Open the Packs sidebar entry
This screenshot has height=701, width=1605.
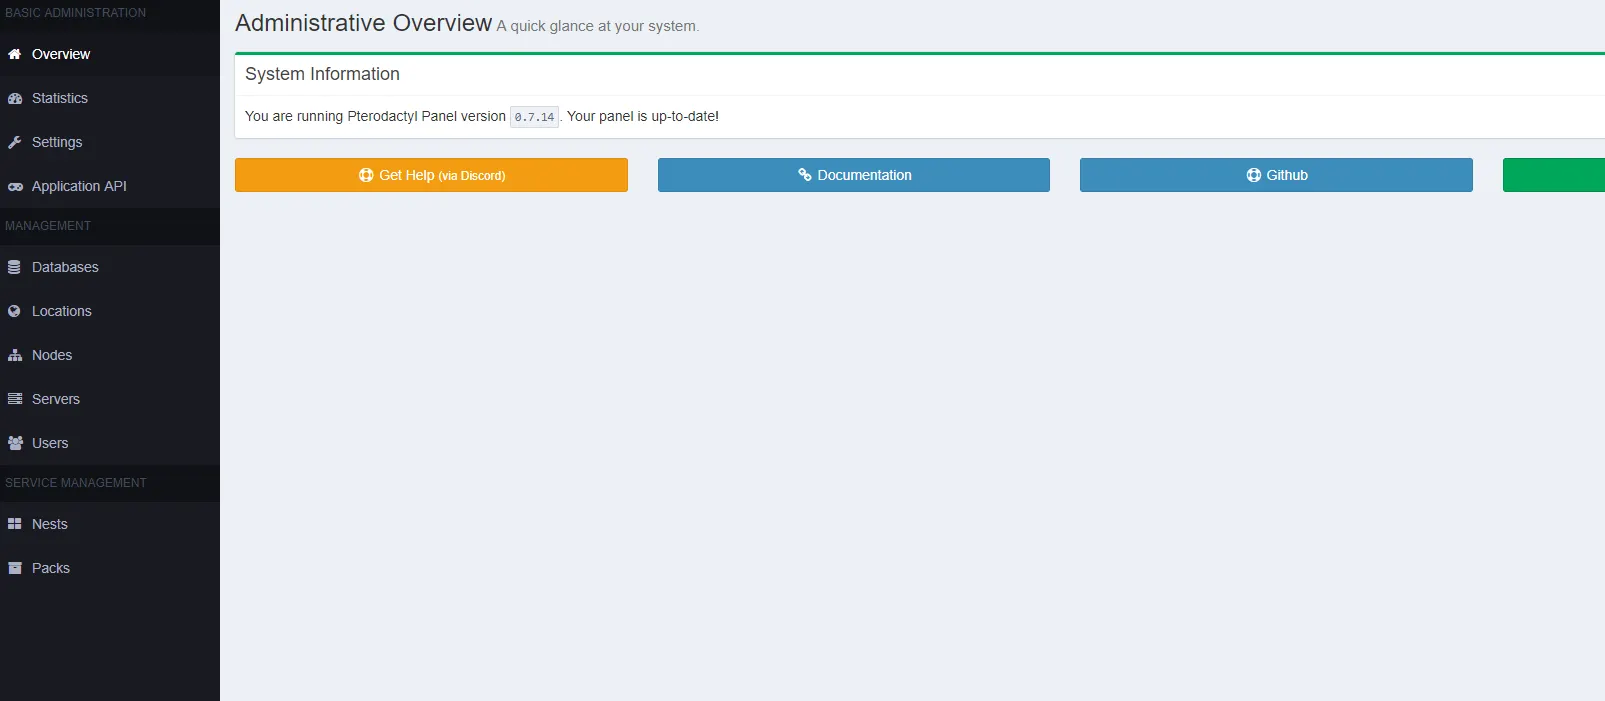pos(50,568)
